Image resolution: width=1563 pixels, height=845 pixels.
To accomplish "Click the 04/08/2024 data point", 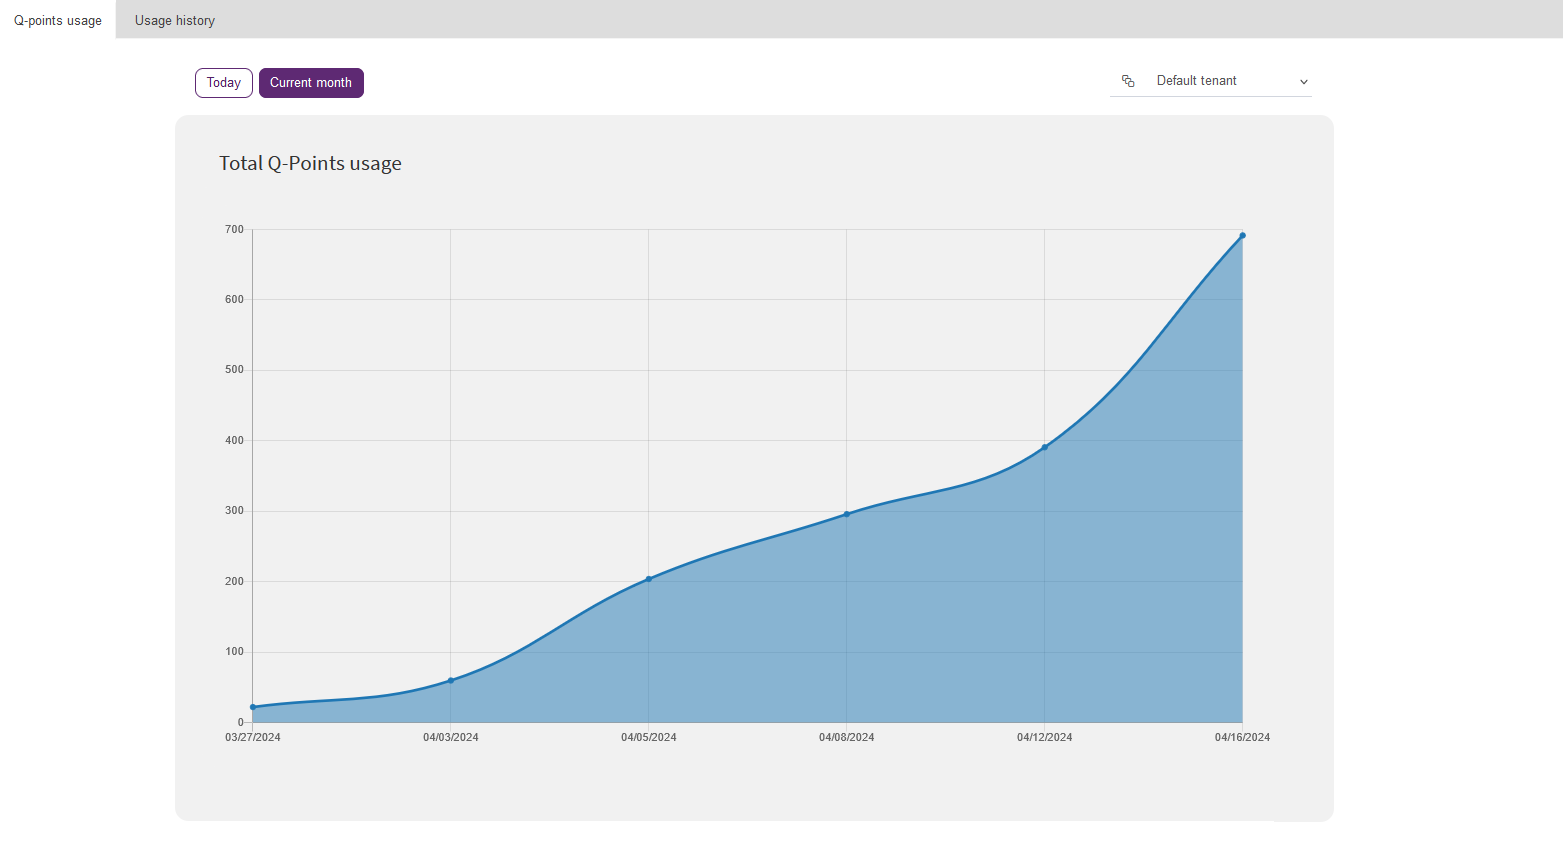I will (x=846, y=514).
